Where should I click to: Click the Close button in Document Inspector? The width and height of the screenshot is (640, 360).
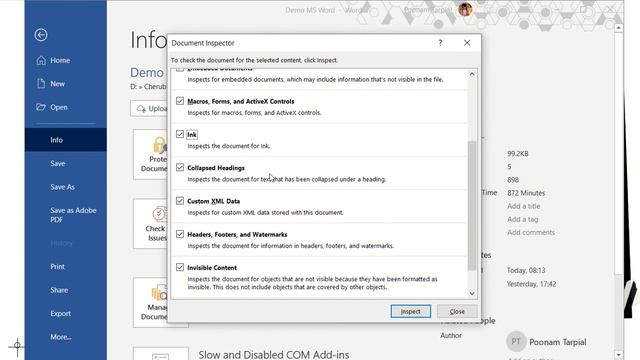(457, 311)
